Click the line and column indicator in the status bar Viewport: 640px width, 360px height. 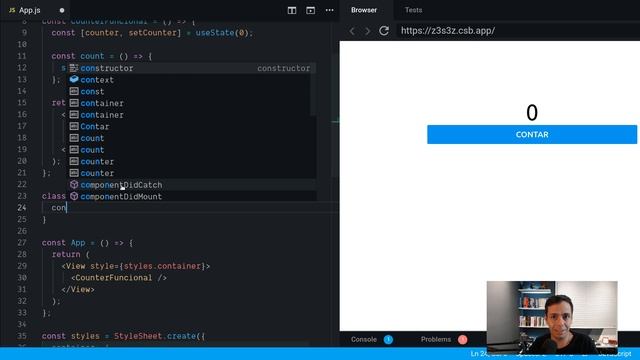point(488,353)
